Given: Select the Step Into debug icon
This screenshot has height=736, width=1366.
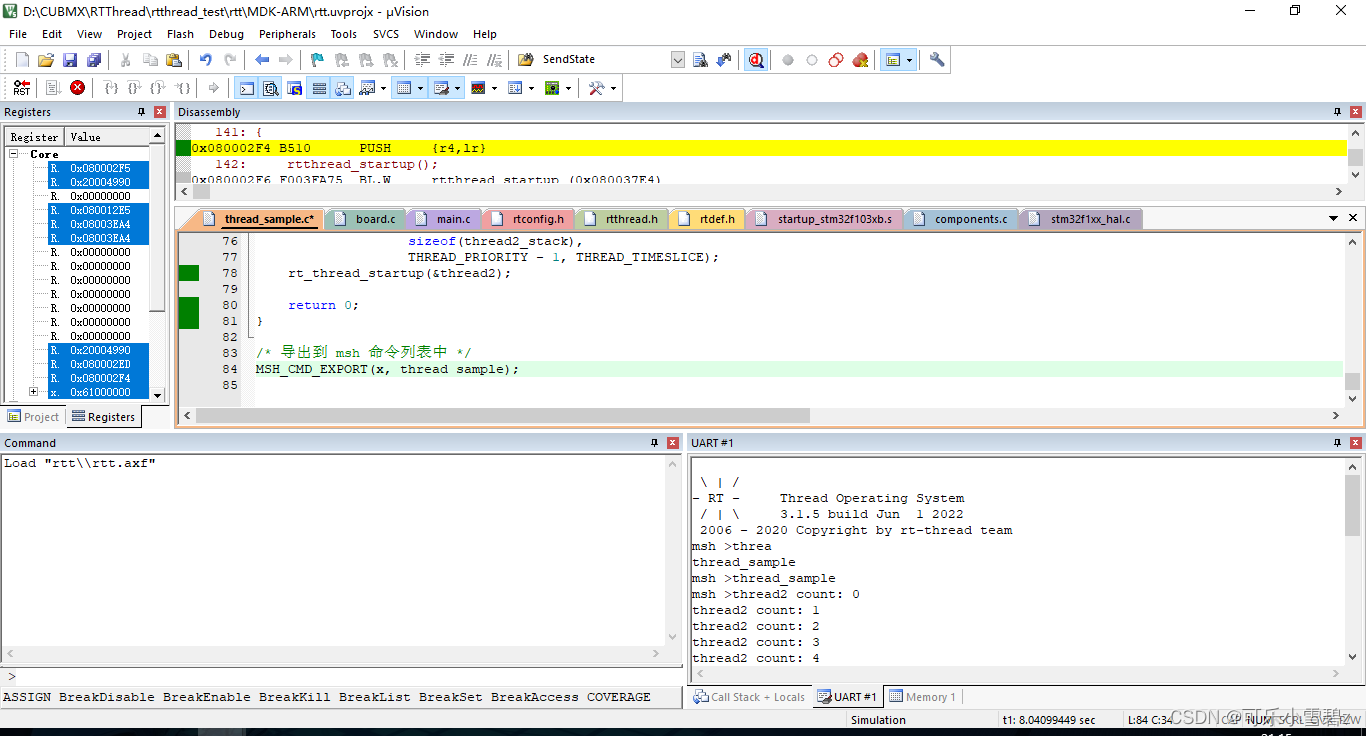Looking at the screenshot, I should [111, 87].
